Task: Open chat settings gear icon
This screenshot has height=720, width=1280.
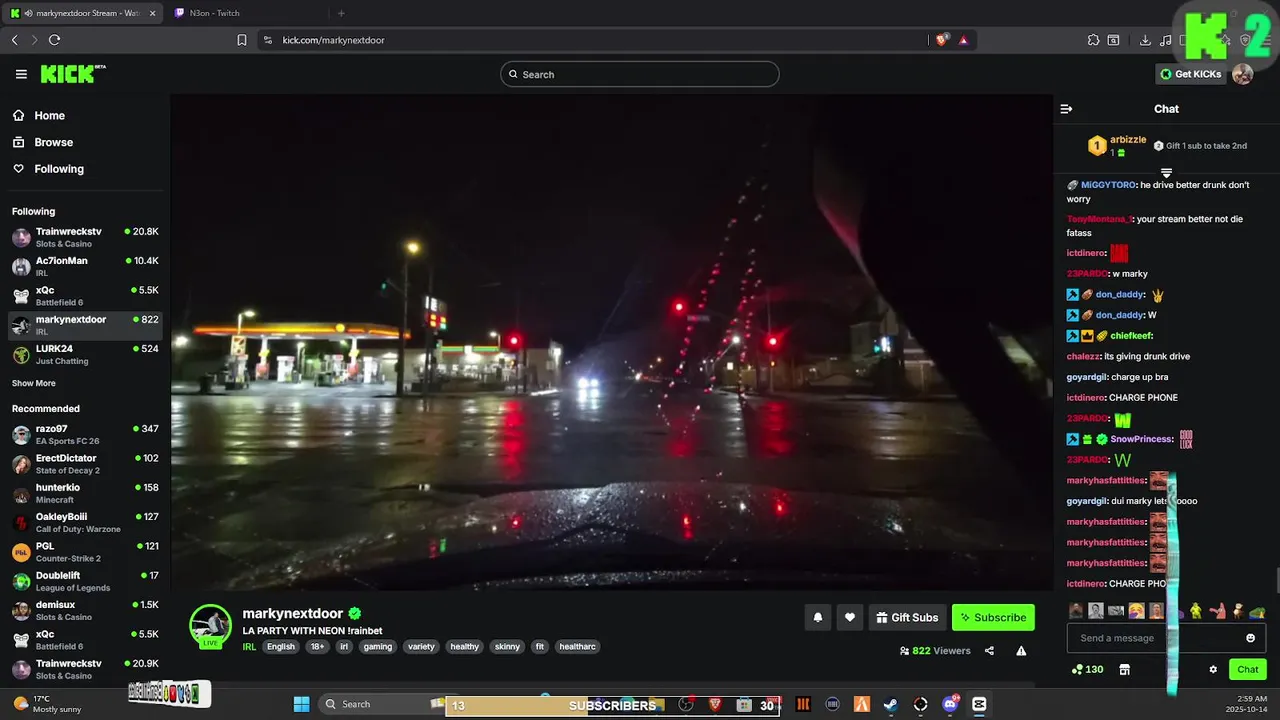Action: [1213, 670]
